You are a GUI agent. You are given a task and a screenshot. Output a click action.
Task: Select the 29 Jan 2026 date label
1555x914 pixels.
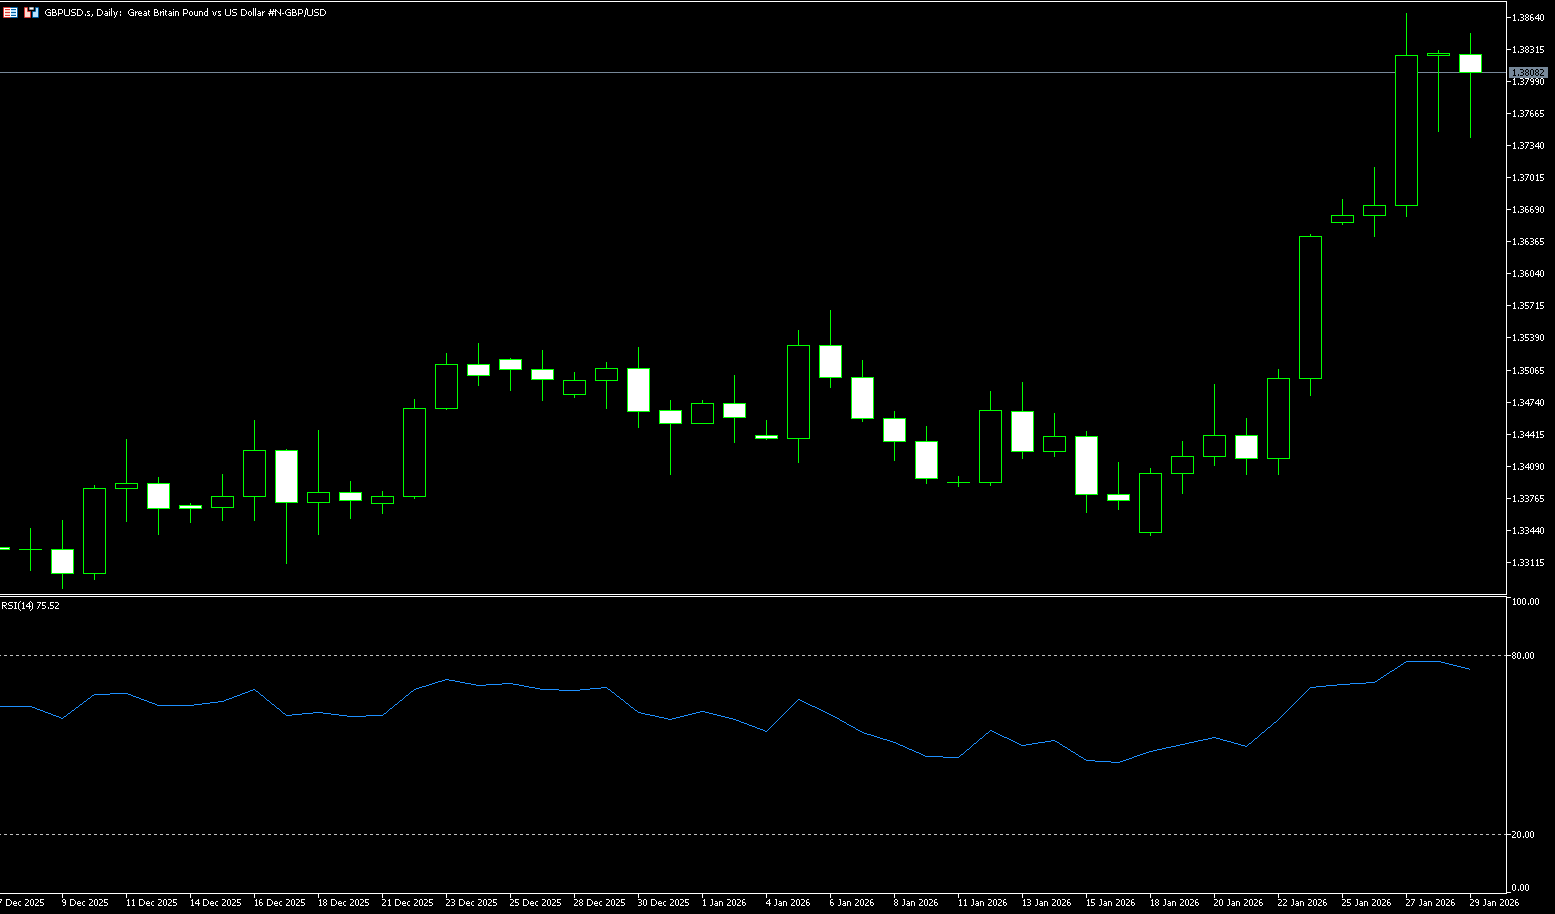[x=1493, y=902]
